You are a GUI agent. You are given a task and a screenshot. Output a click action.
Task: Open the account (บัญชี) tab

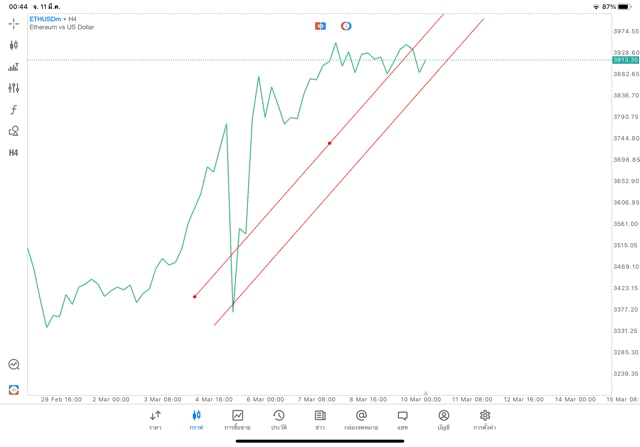pos(443,420)
